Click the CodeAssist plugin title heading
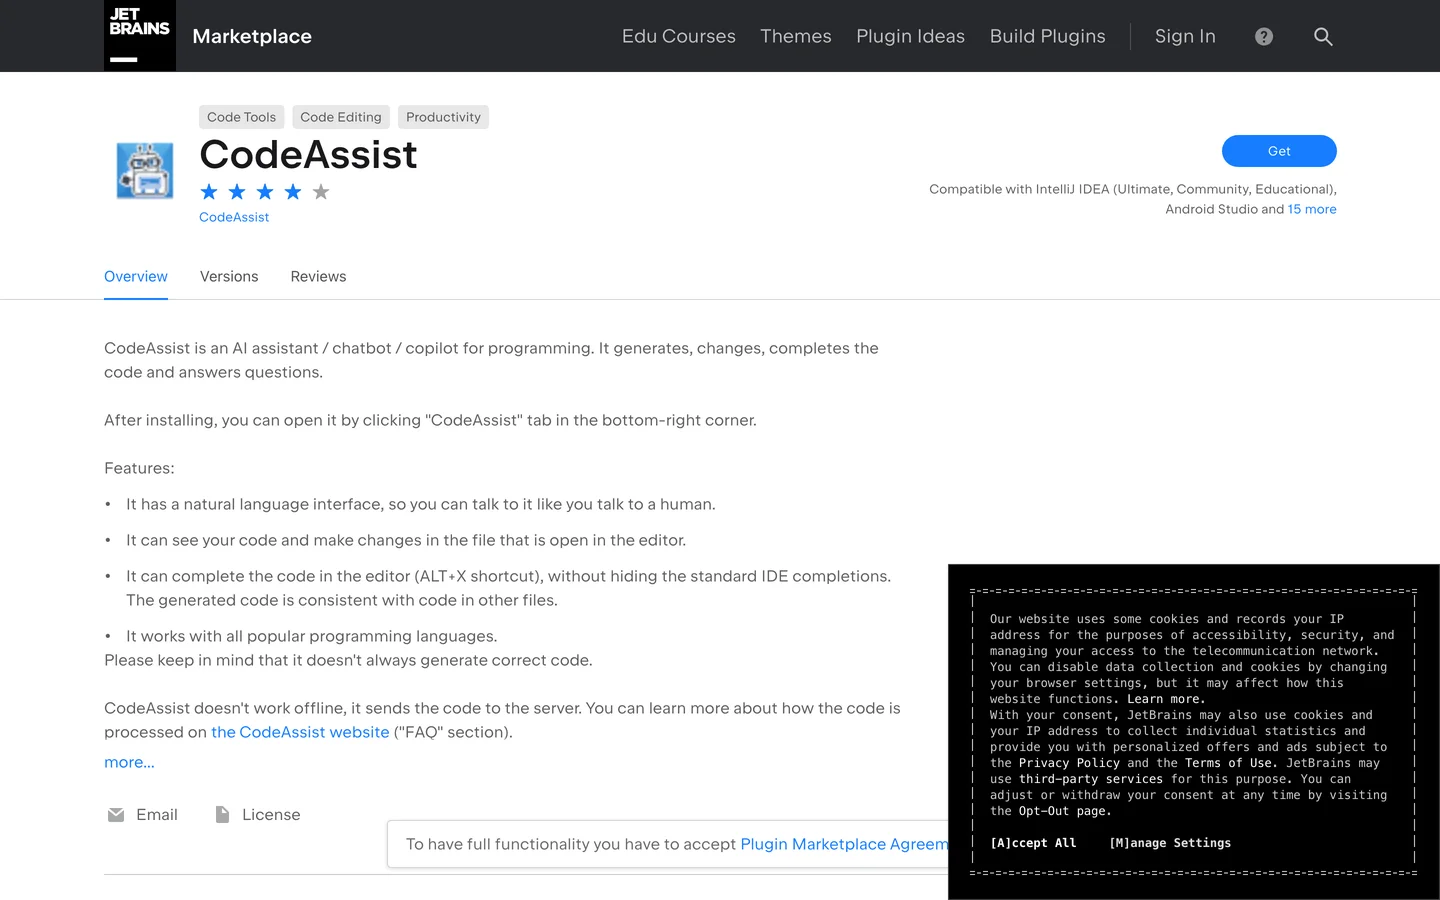1440x900 pixels. pyautogui.click(x=308, y=155)
